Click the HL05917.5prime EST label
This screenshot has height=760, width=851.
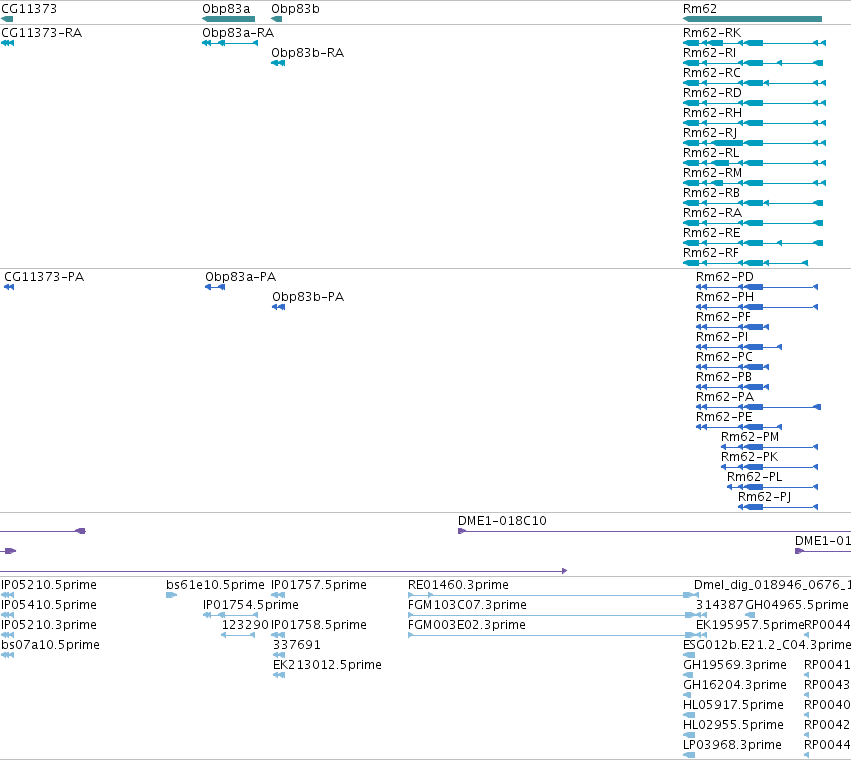733,706
